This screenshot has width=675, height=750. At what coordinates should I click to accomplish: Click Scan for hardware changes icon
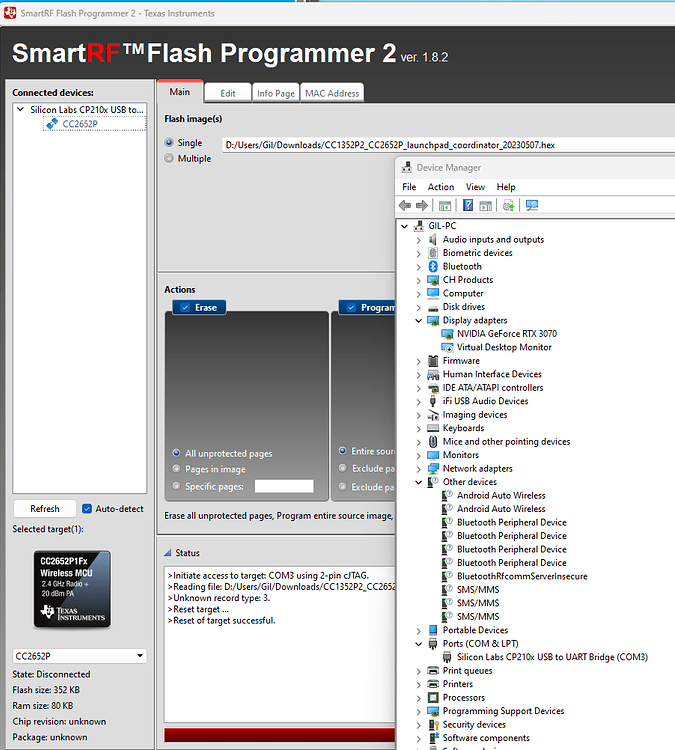(532, 206)
